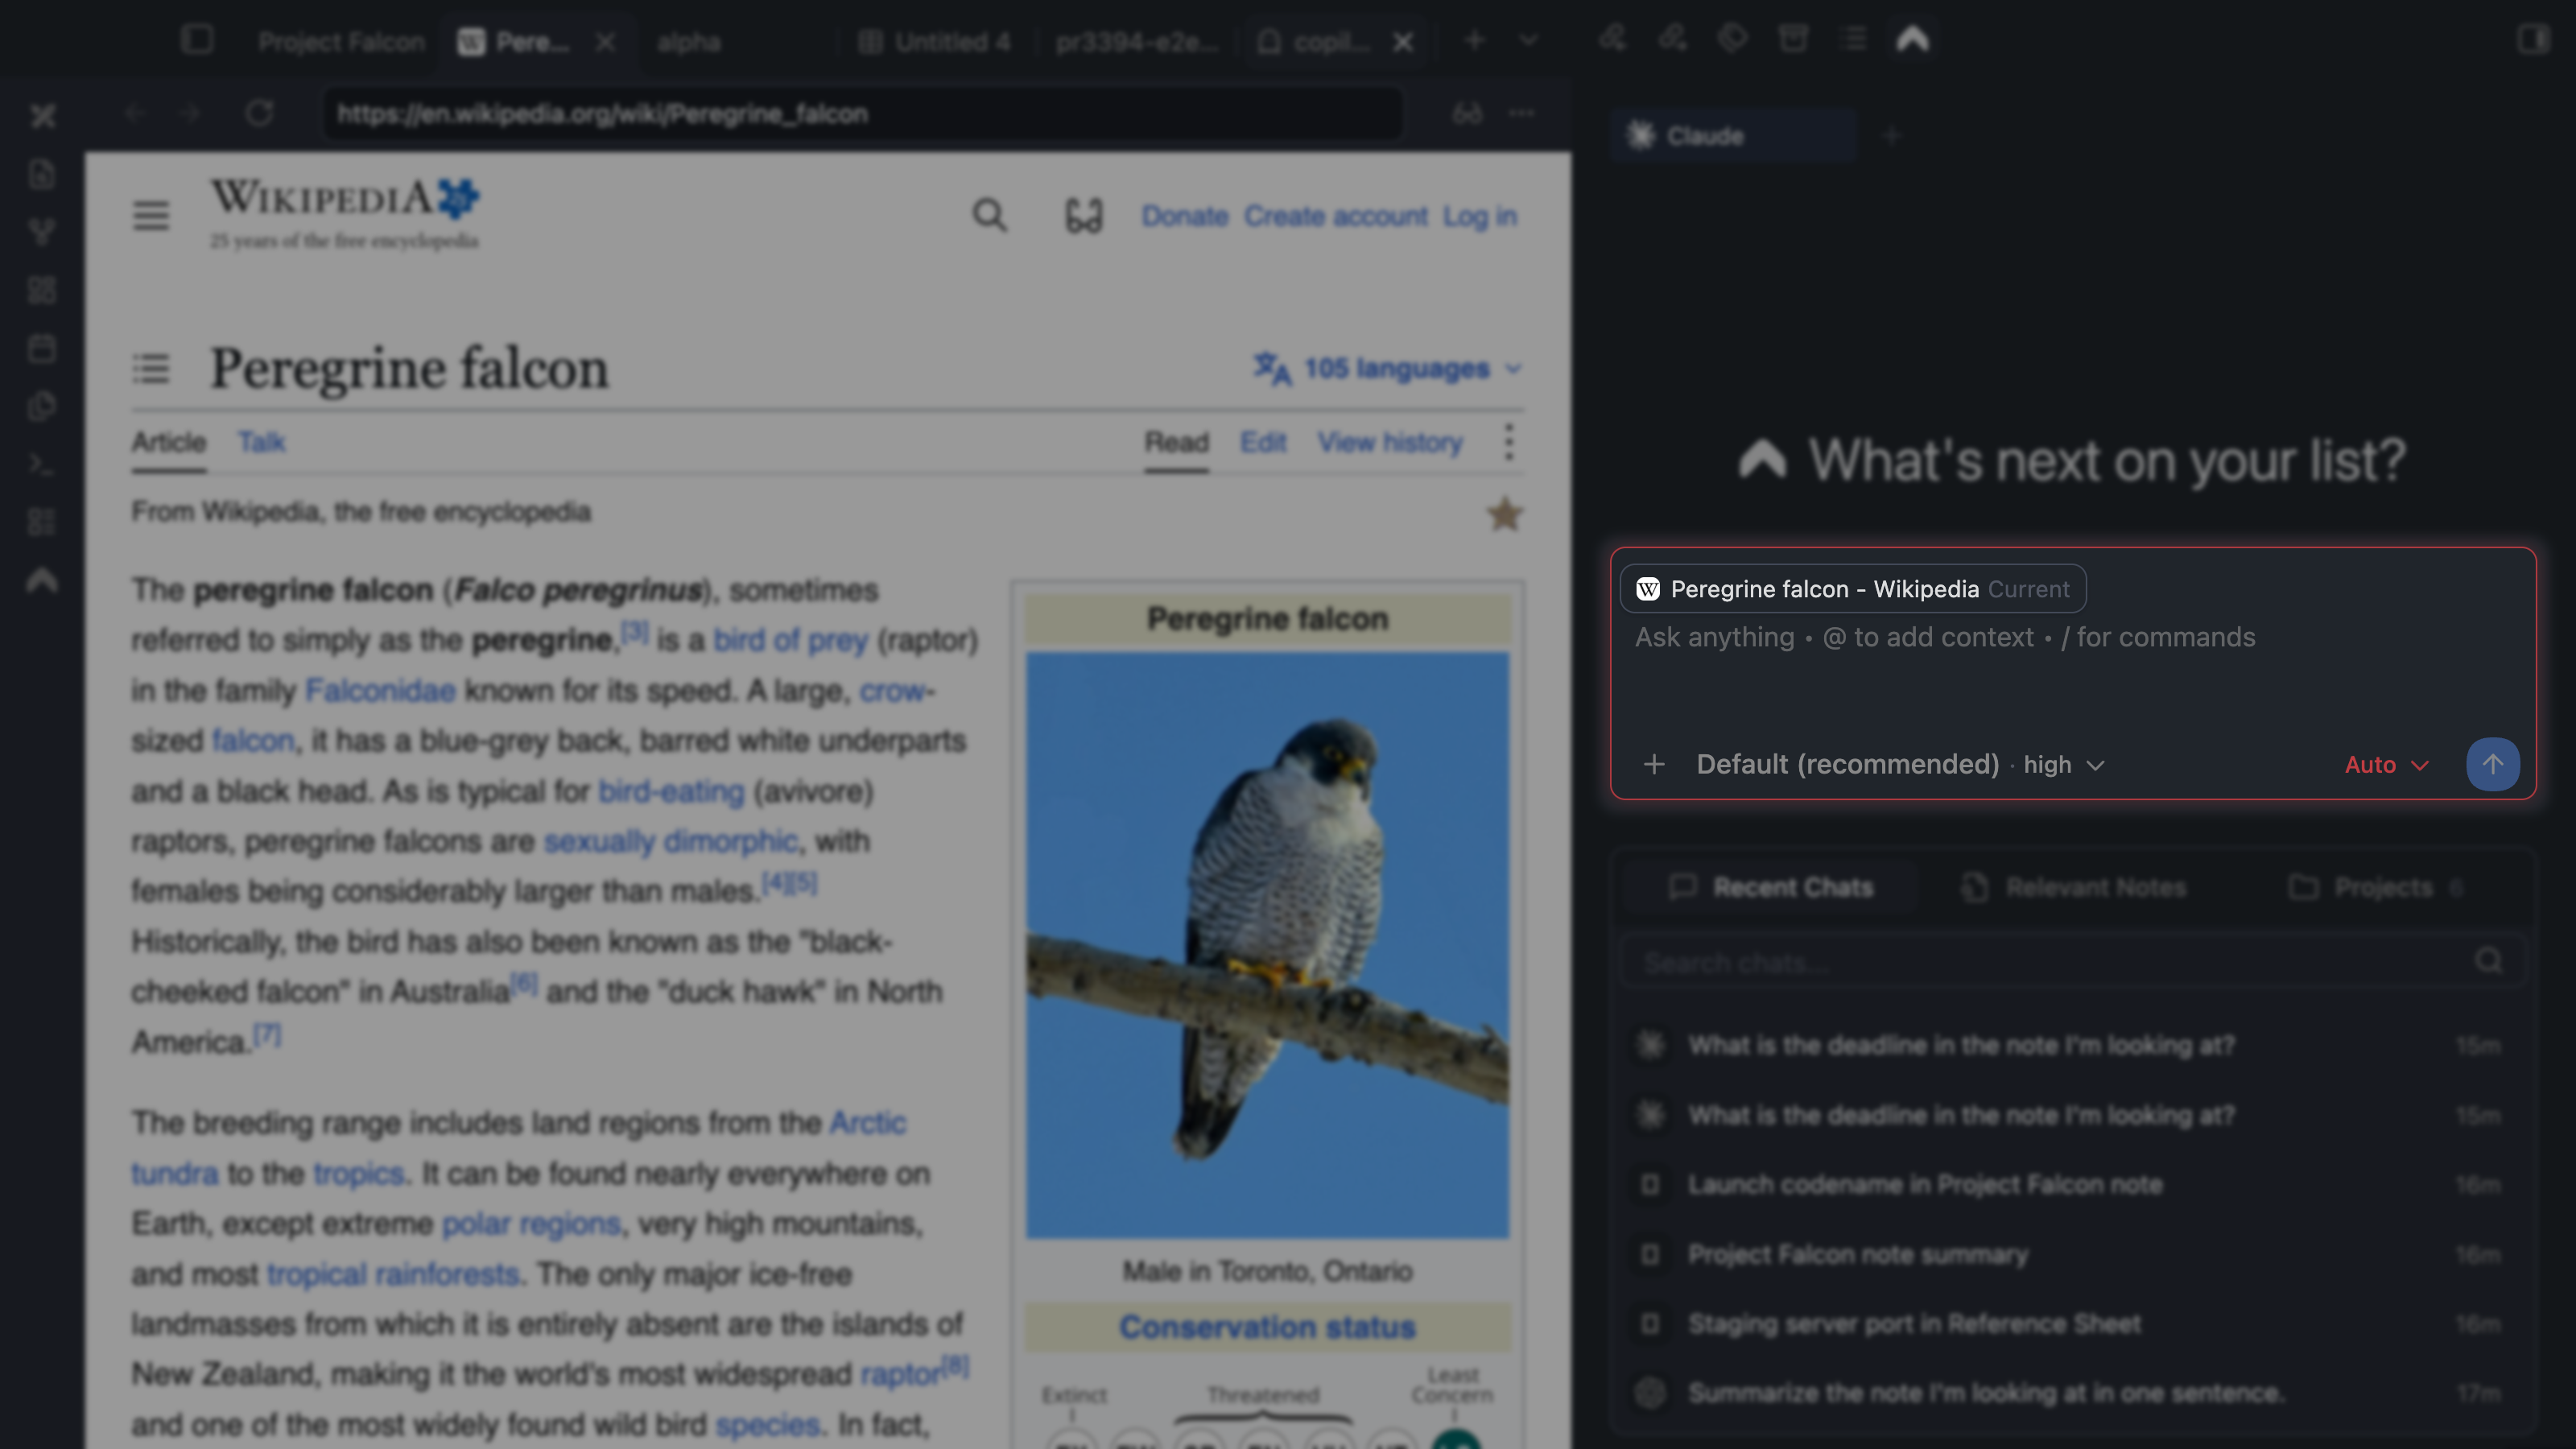The width and height of the screenshot is (2576, 1449).
Task: Switch to the Relevant Notes tab
Action: [2074, 887]
